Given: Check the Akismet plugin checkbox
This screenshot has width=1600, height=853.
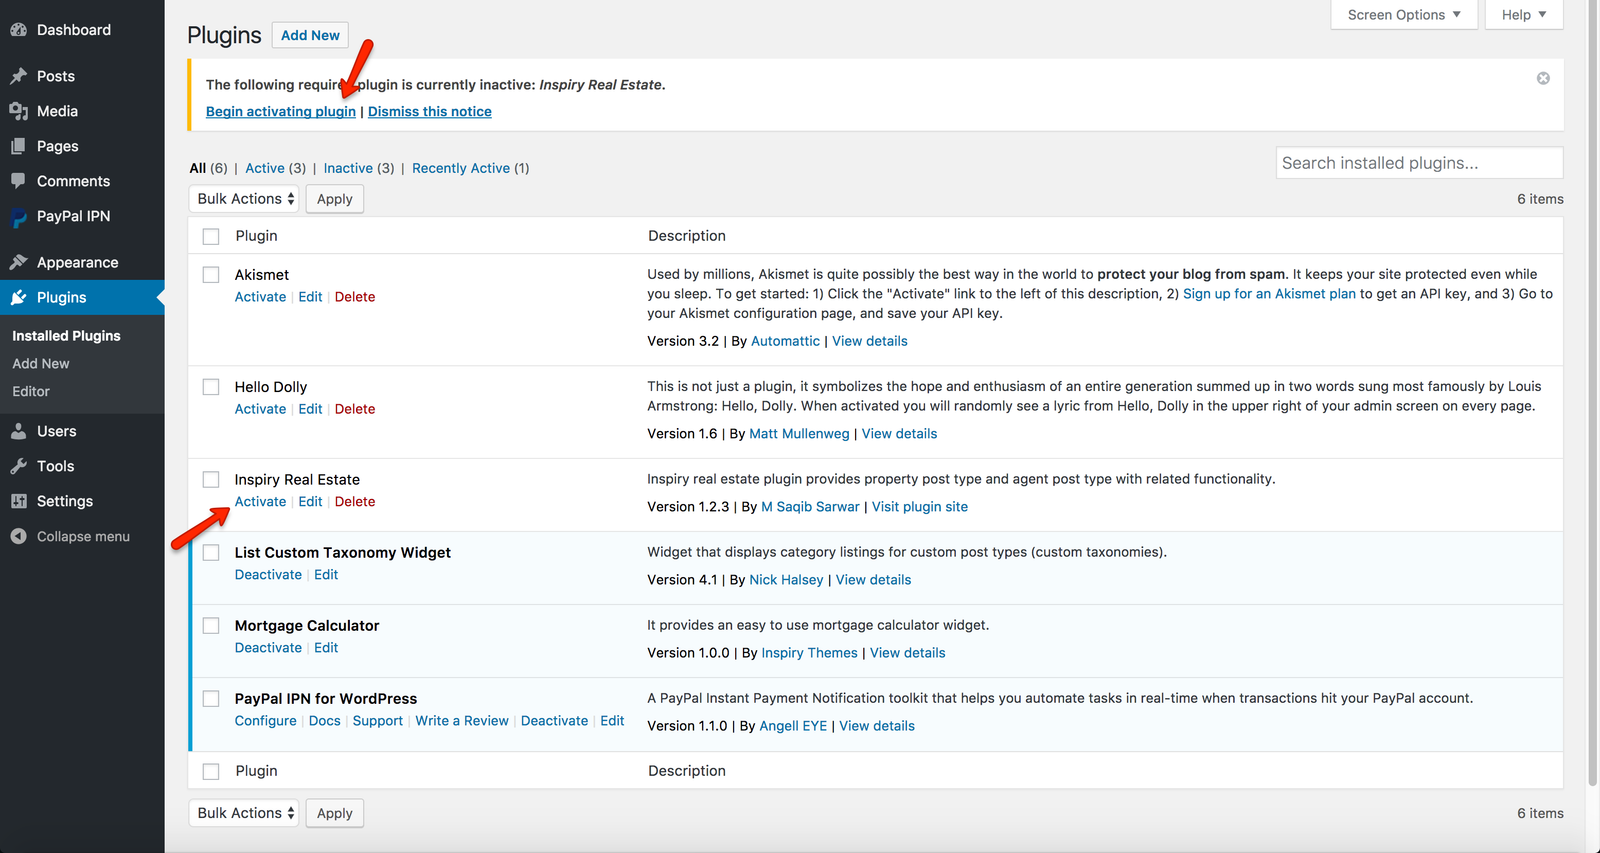Looking at the screenshot, I should click(211, 275).
